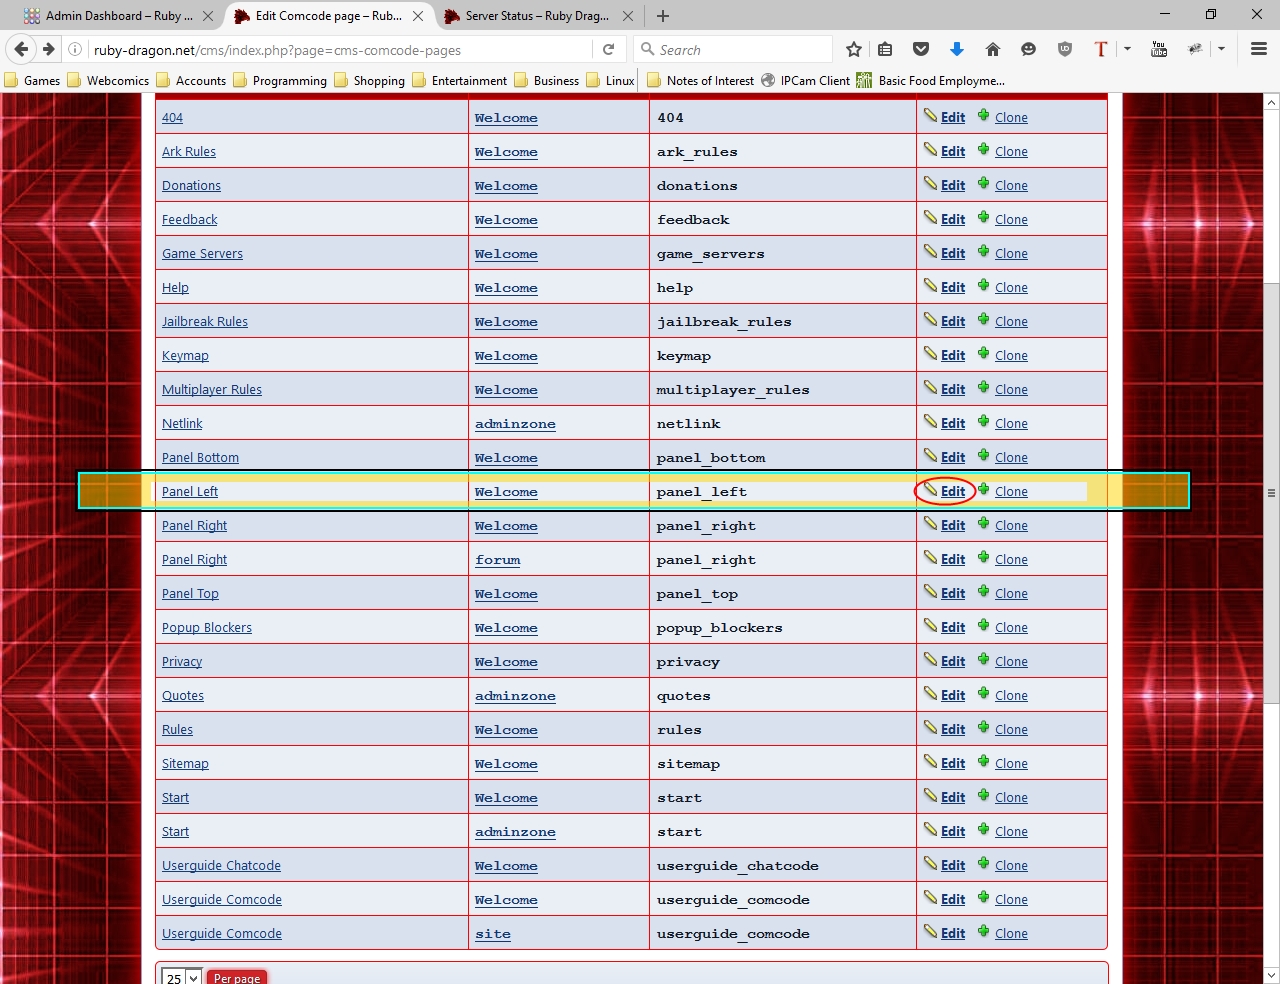
Task: Switch to the Server Status tab
Action: [x=537, y=16]
